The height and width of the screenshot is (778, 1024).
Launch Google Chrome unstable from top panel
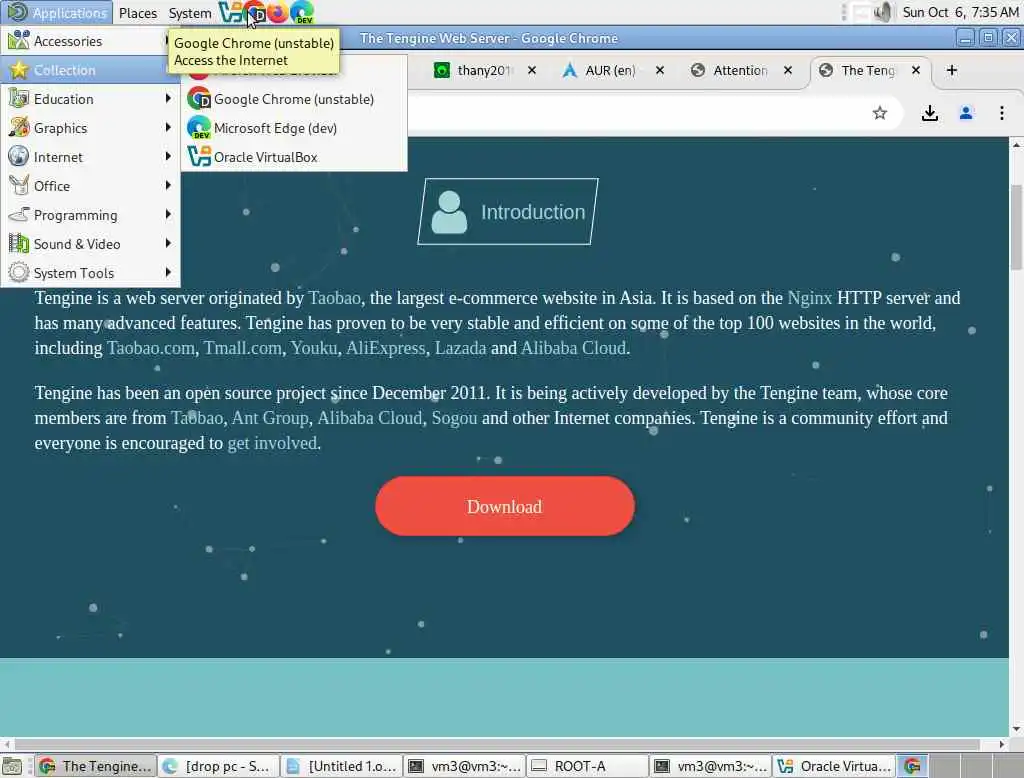(255, 12)
